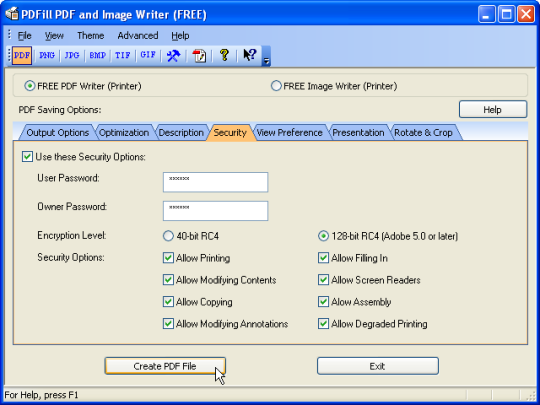
Task: Uncheck Allow Modifying Annotations
Action: (x=168, y=324)
